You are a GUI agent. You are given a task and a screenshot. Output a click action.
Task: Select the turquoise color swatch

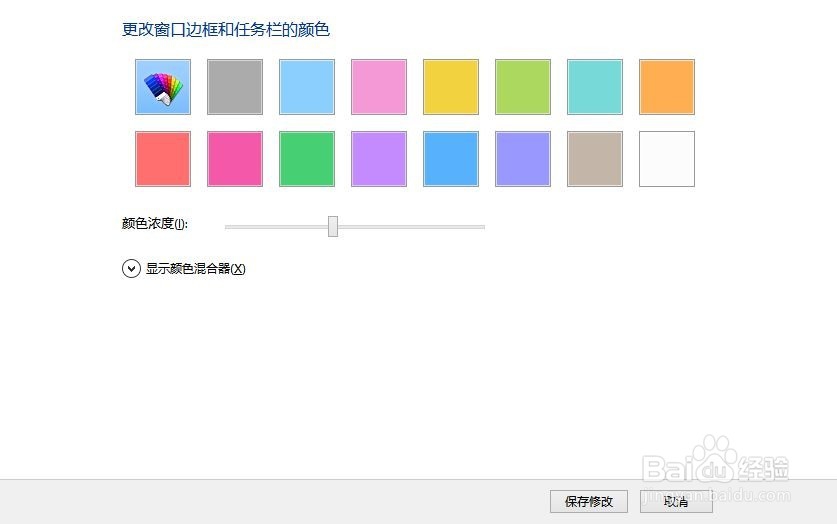coord(595,87)
